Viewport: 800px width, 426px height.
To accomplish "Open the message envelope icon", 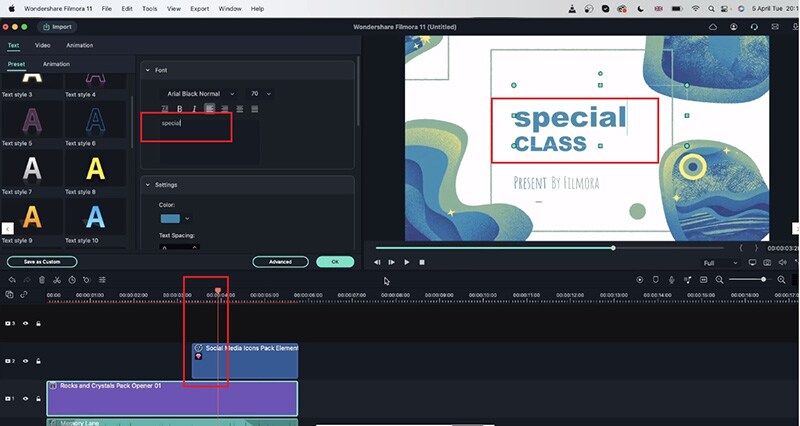I will coord(775,27).
